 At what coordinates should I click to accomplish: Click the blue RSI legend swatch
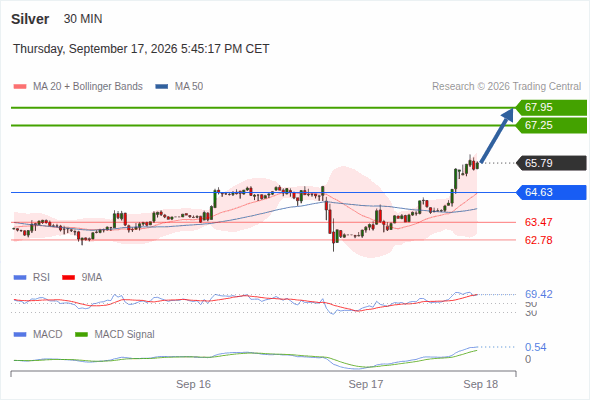point(20,278)
